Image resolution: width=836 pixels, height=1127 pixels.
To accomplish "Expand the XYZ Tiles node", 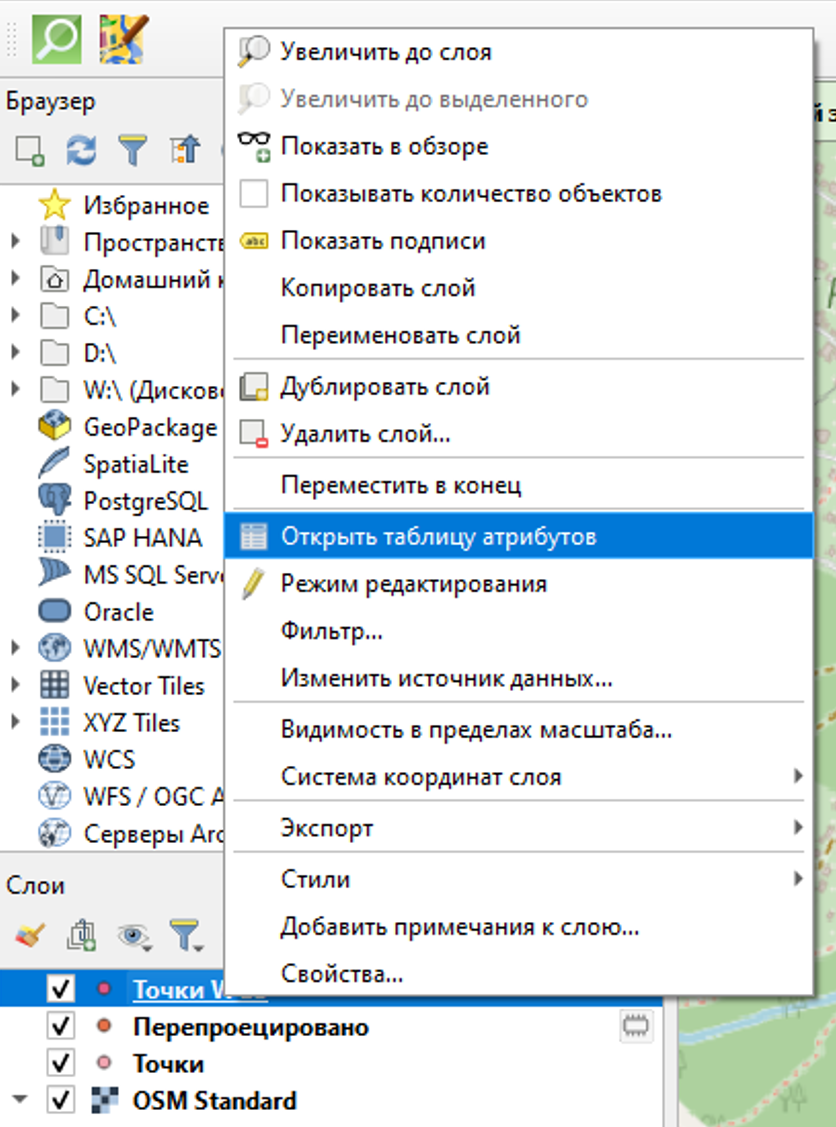I will 15,721.
